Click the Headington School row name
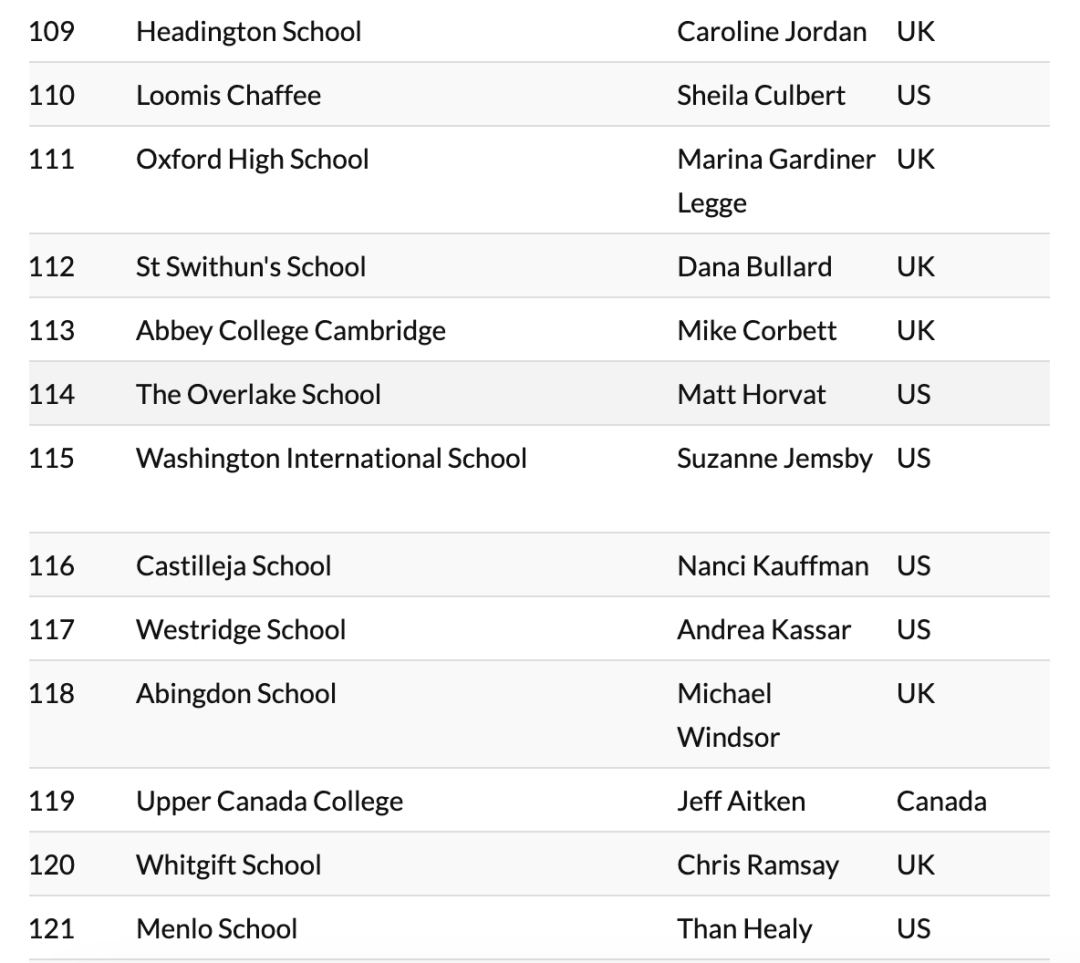The height and width of the screenshot is (963, 1080). (249, 32)
